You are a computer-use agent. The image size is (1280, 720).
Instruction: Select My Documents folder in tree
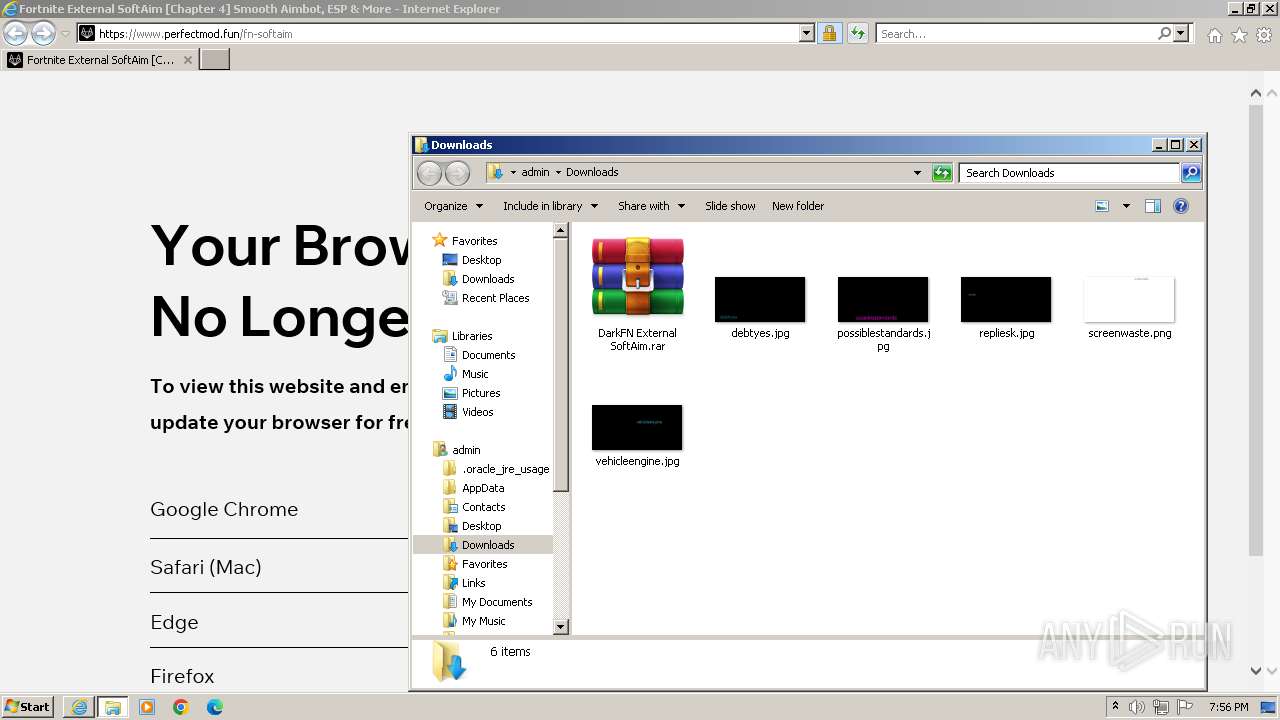tap(497, 602)
